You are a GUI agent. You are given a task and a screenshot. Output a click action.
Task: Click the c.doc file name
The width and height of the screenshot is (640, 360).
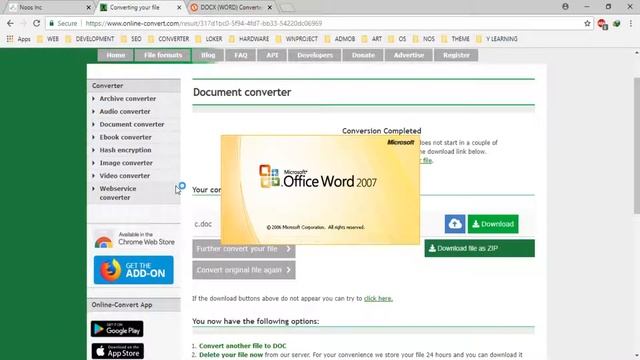[203, 224]
